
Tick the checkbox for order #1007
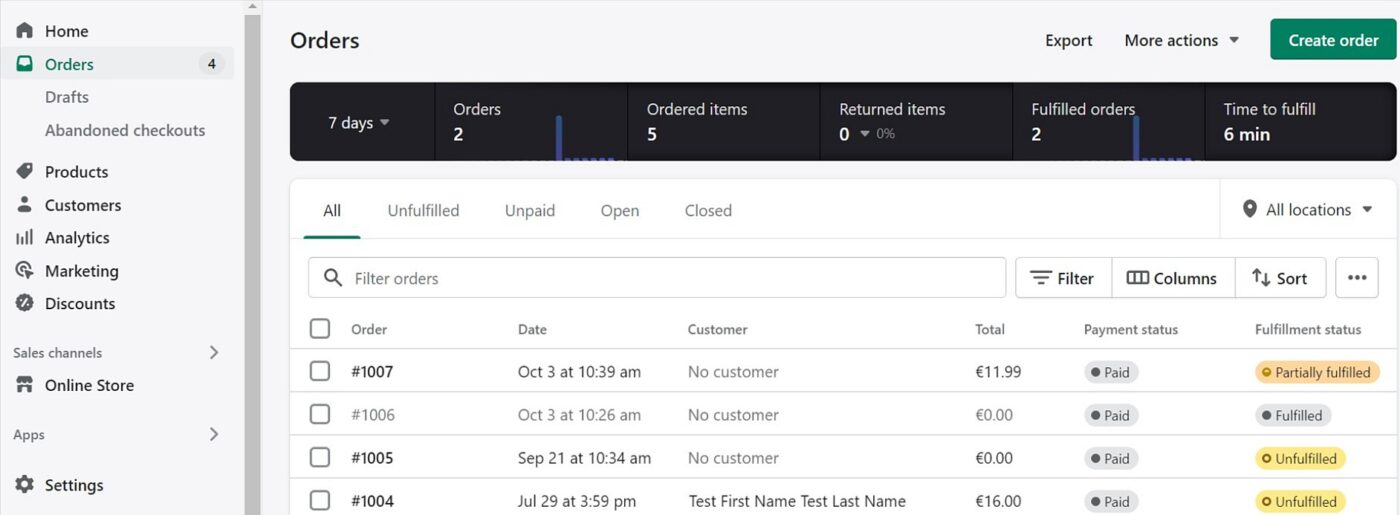320,371
